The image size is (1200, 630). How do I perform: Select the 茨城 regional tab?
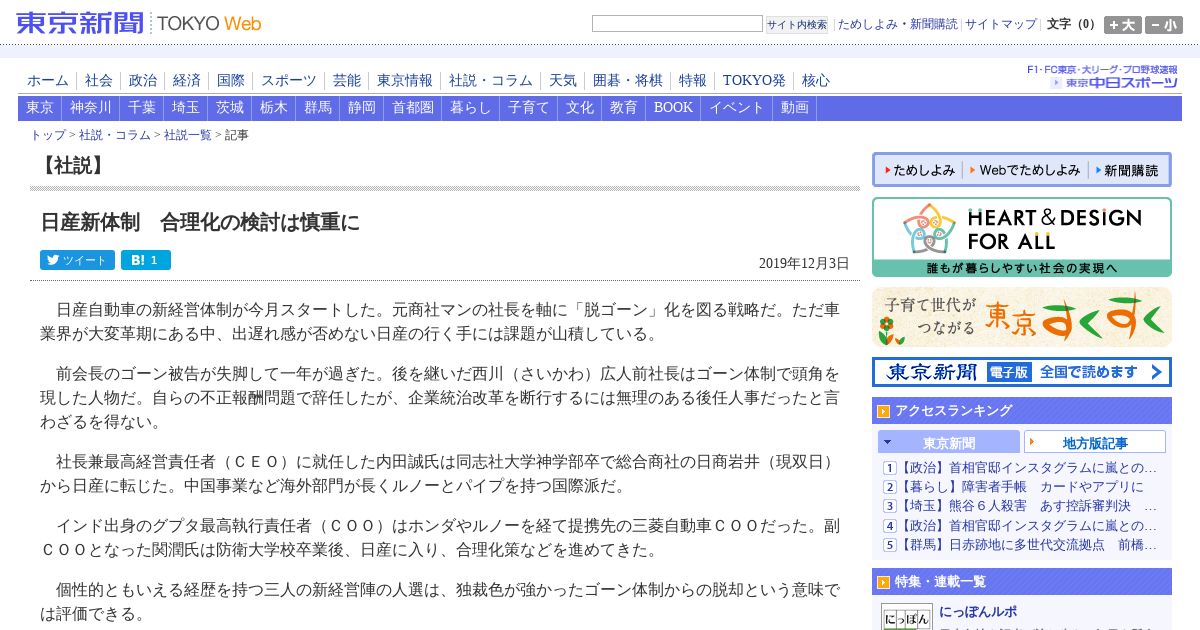[x=230, y=108]
